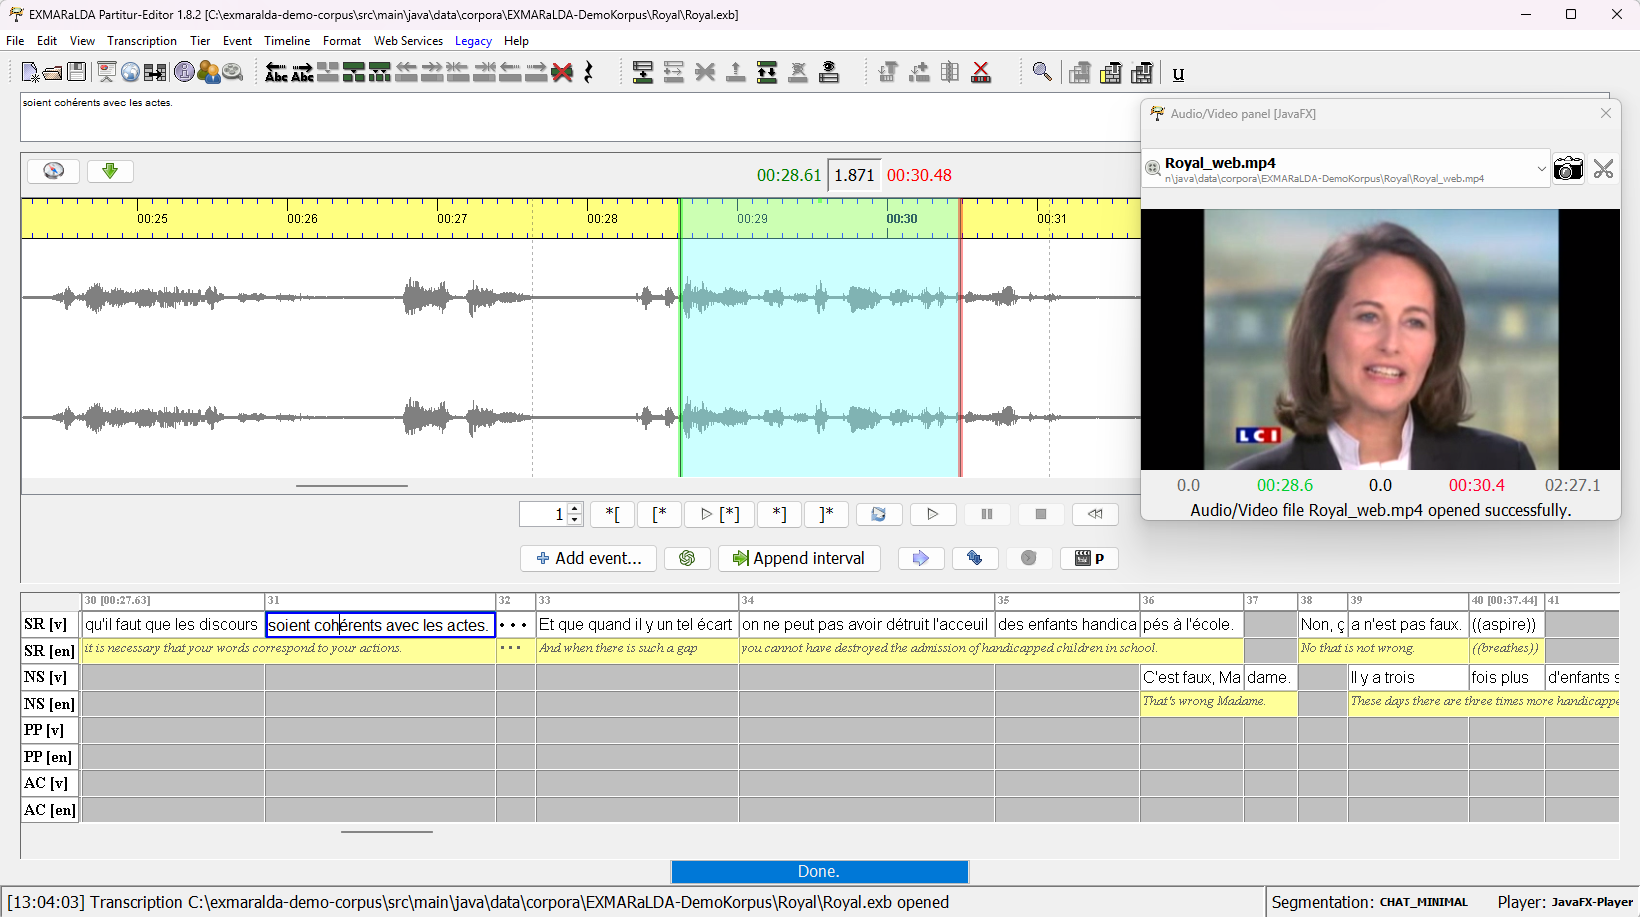Open the Timeline menu
This screenshot has height=917, width=1640.
click(287, 41)
